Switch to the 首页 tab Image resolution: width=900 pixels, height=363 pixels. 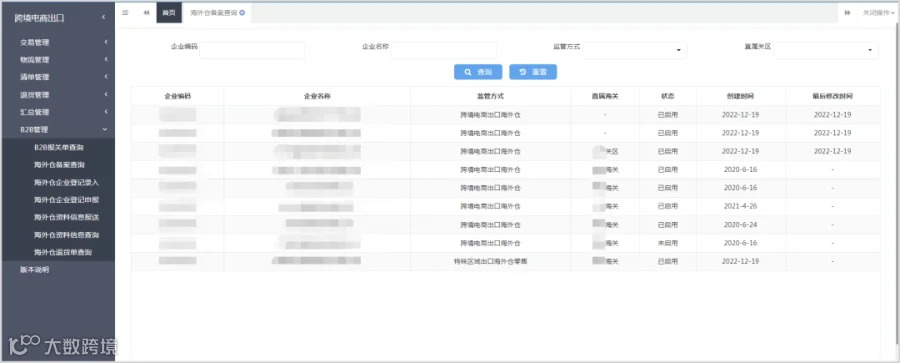pyautogui.click(x=169, y=13)
